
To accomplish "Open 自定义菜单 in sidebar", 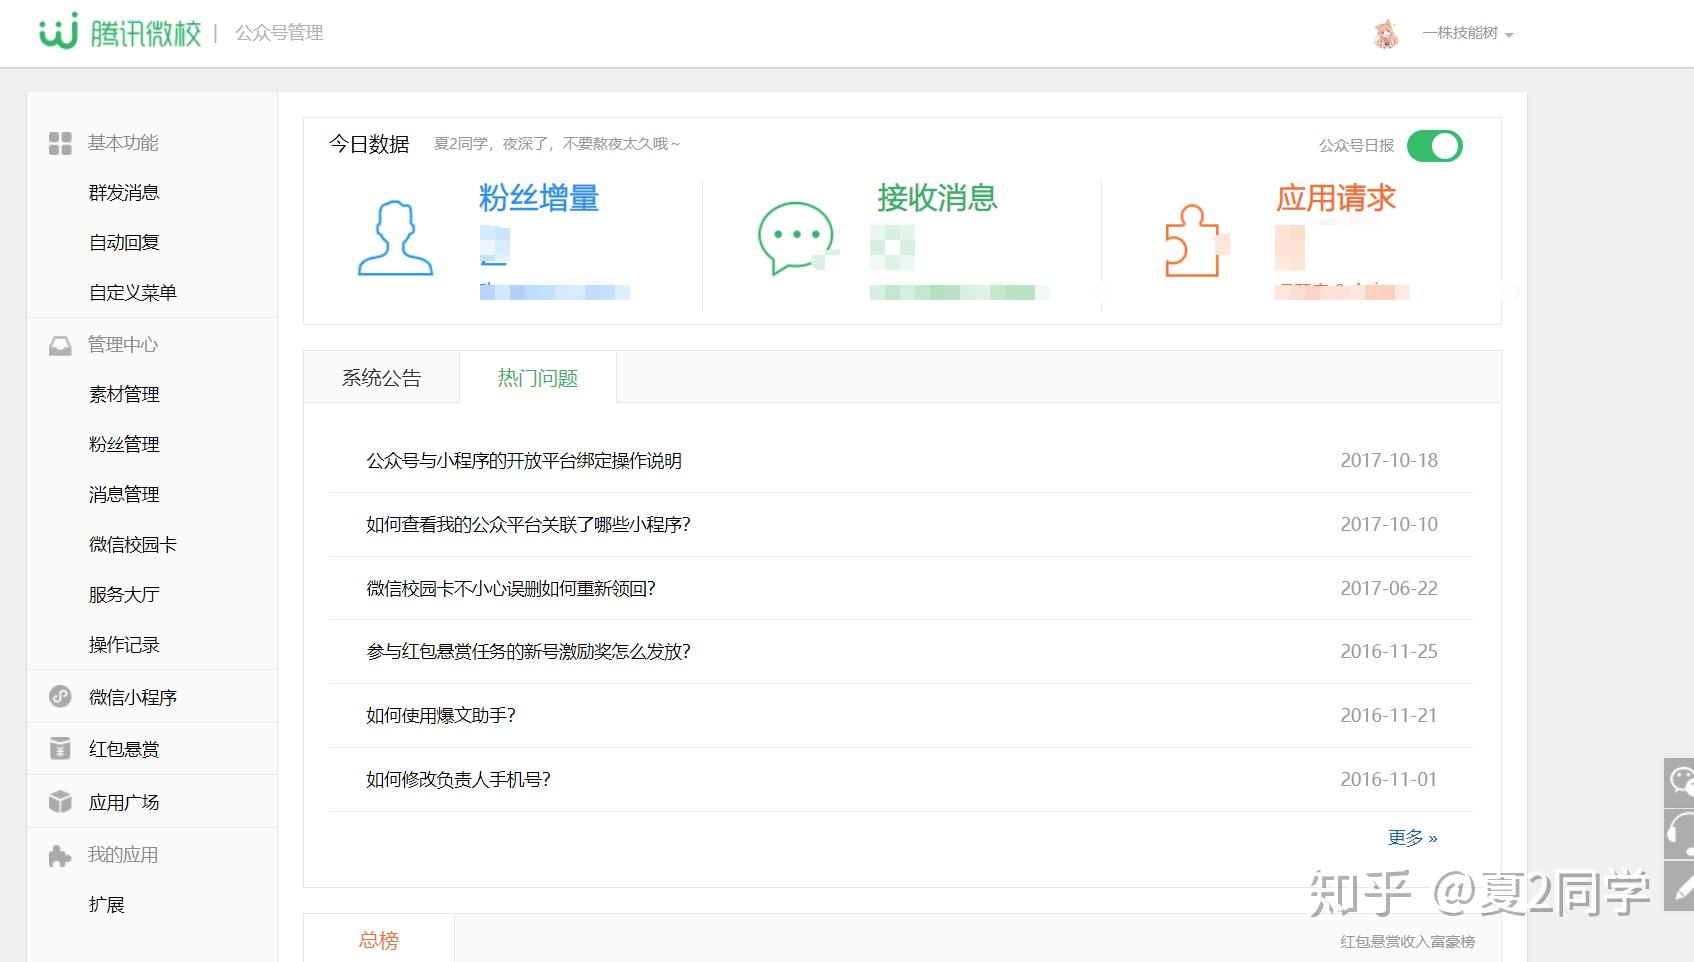I will pyautogui.click(x=132, y=292).
